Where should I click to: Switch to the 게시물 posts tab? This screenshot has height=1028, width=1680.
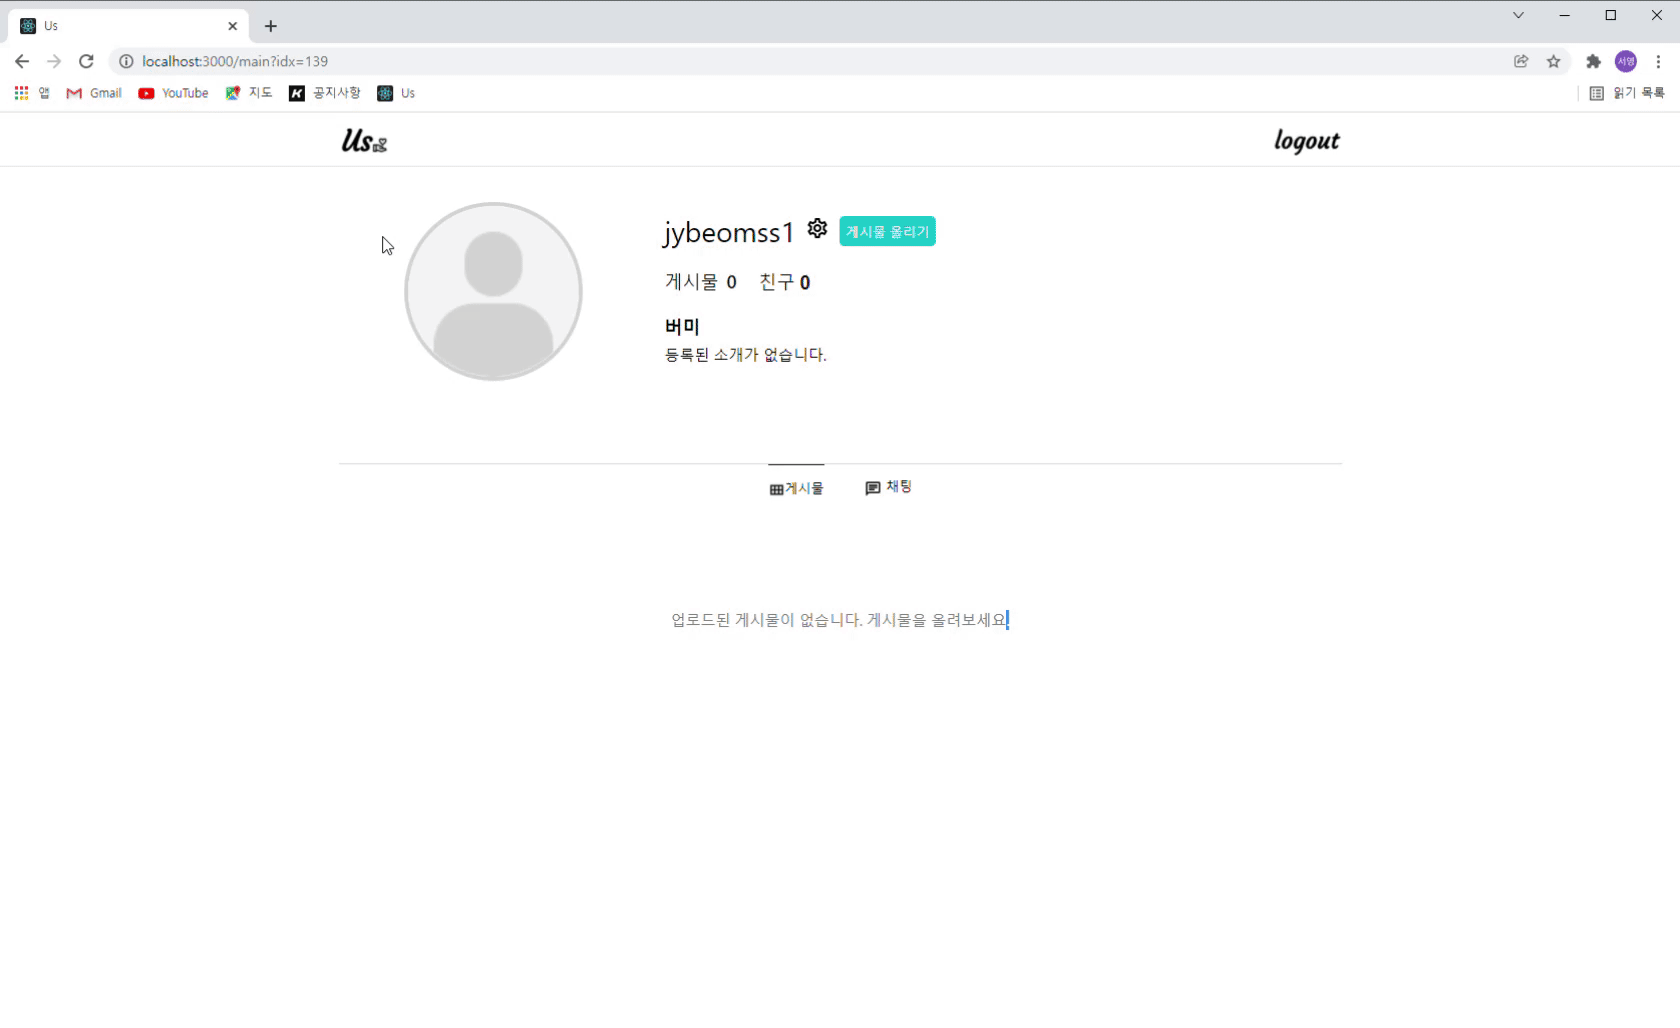click(x=796, y=488)
